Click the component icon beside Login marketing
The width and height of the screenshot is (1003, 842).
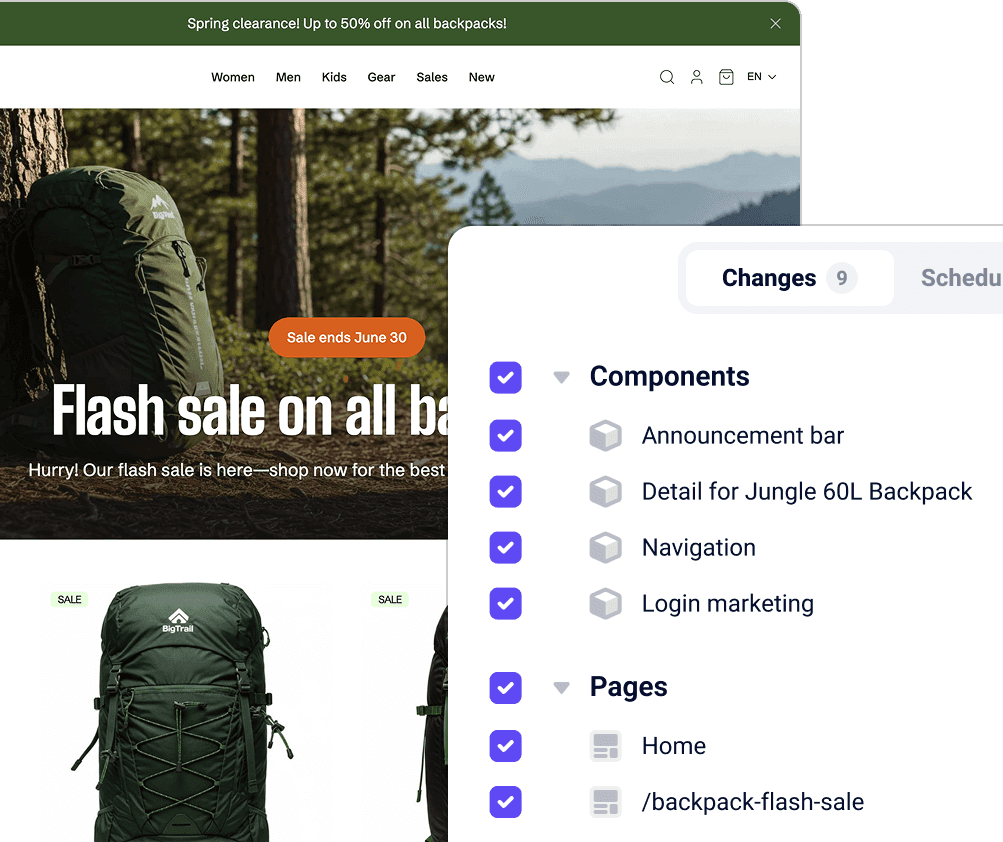click(605, 603)
